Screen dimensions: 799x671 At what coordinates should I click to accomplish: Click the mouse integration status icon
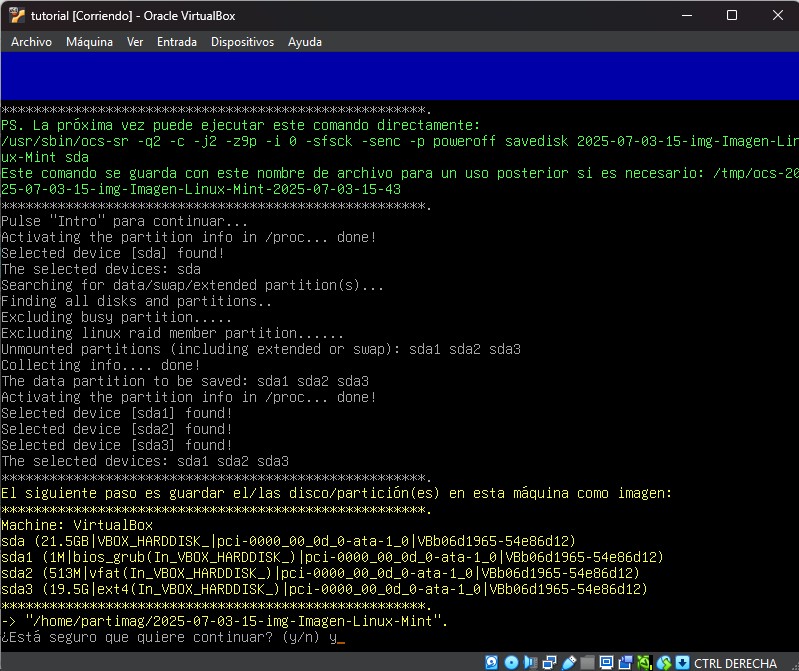coord(664,662)
